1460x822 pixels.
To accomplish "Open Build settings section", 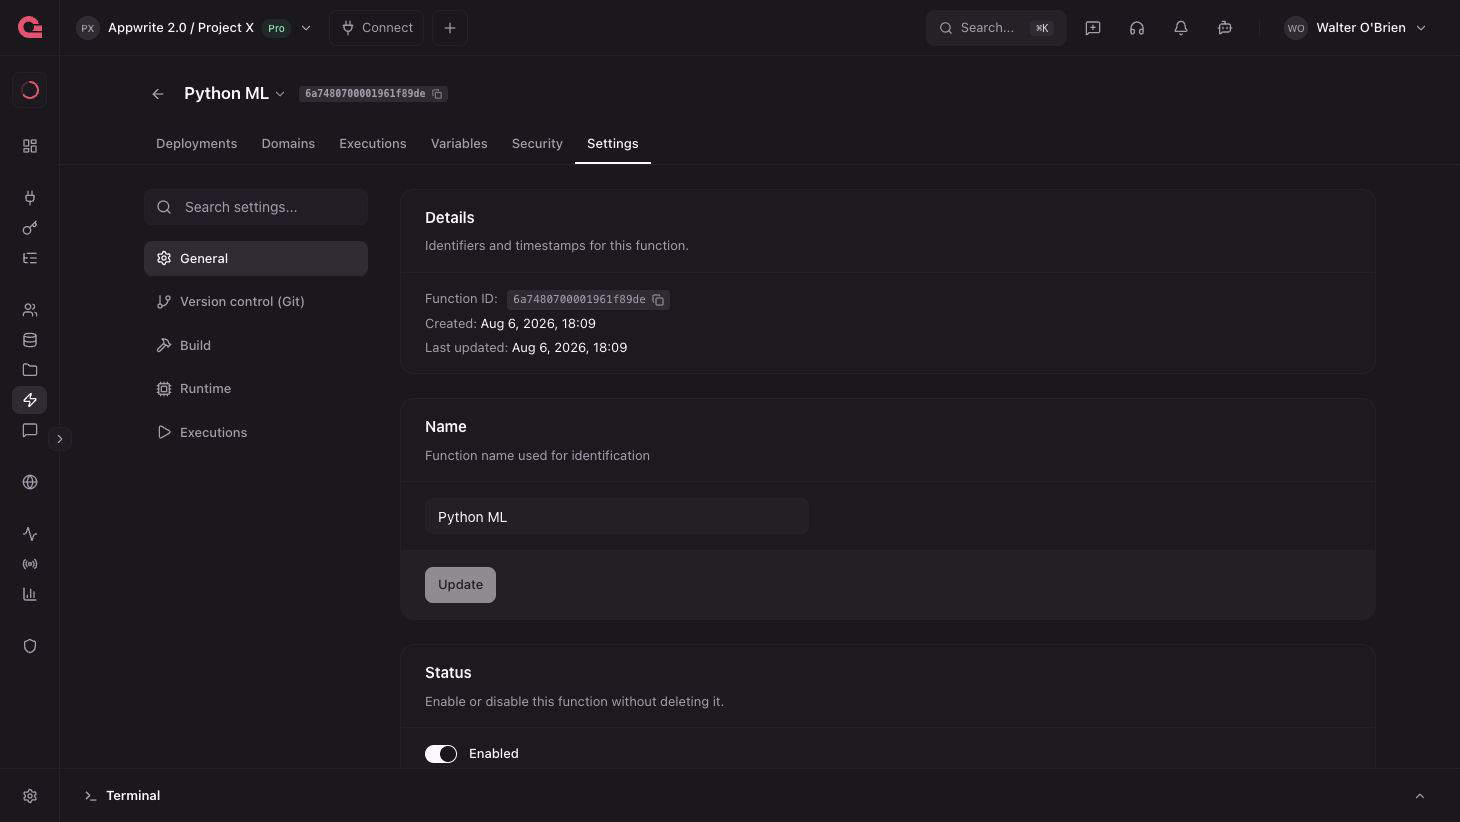I will click(x=256, y=345).
